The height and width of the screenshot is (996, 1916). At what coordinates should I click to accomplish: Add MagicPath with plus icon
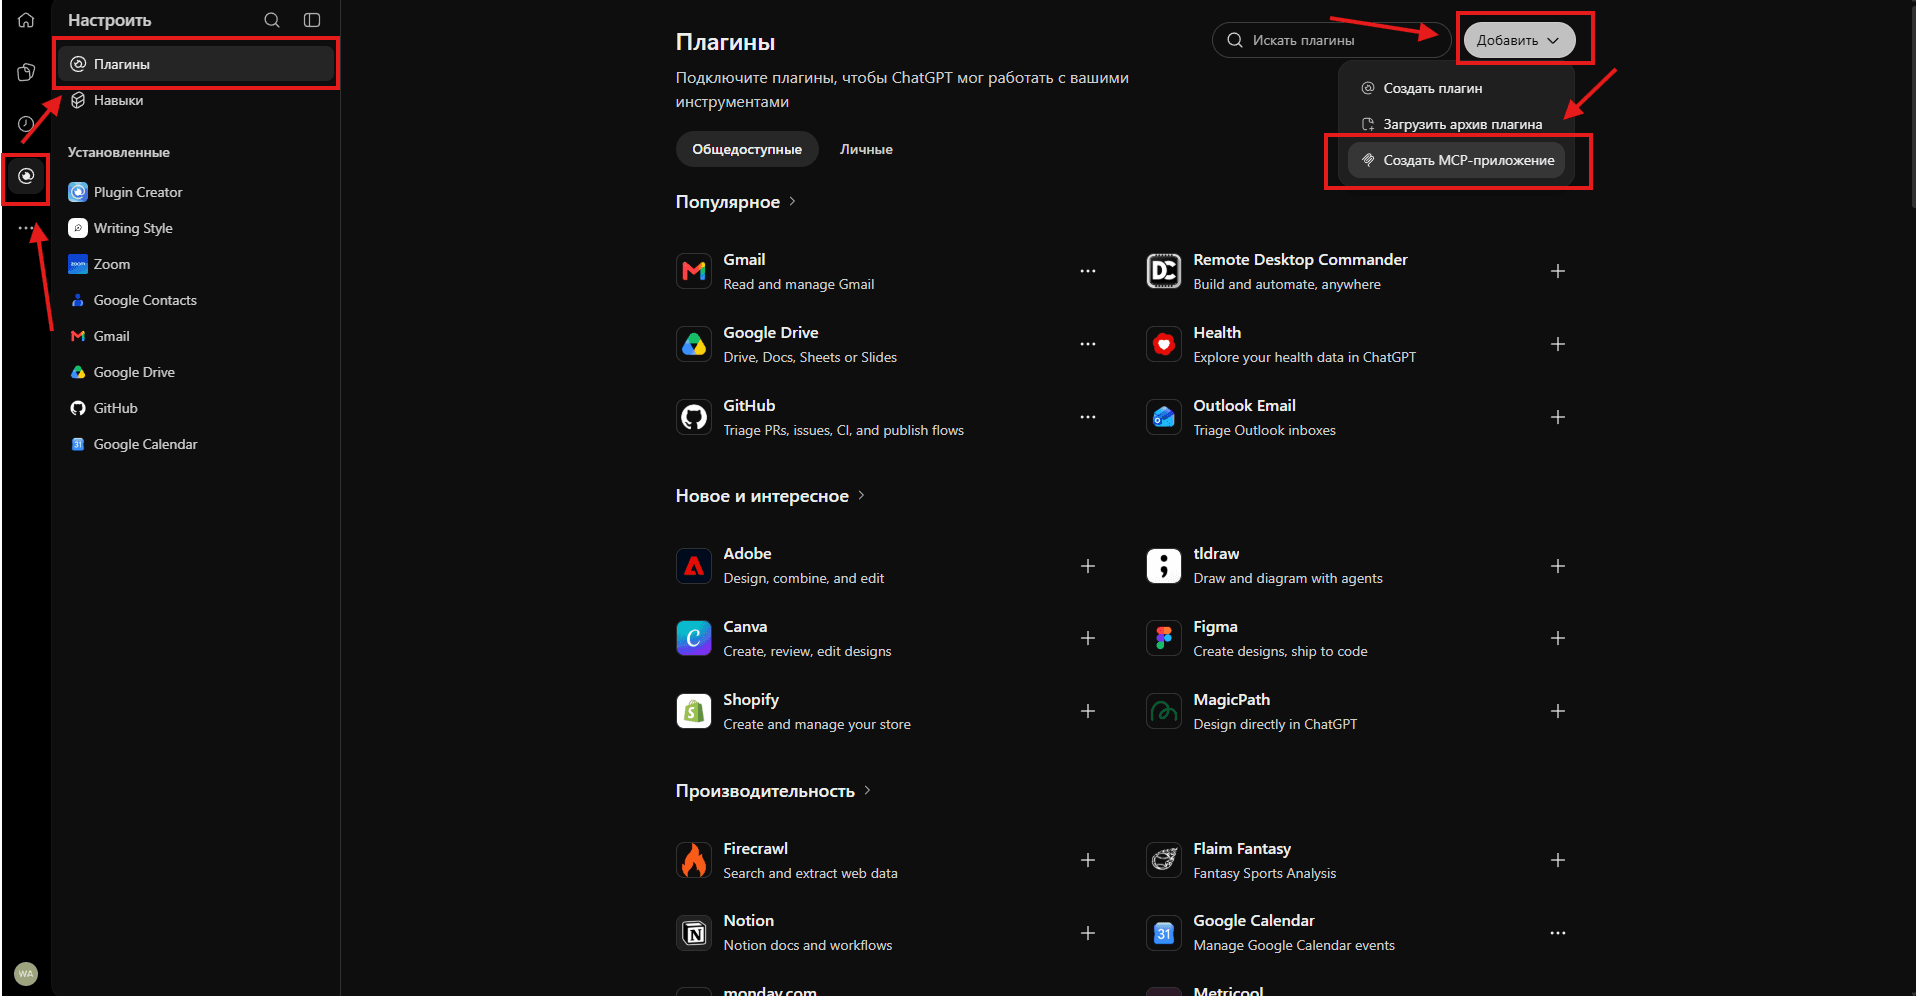1557,711
